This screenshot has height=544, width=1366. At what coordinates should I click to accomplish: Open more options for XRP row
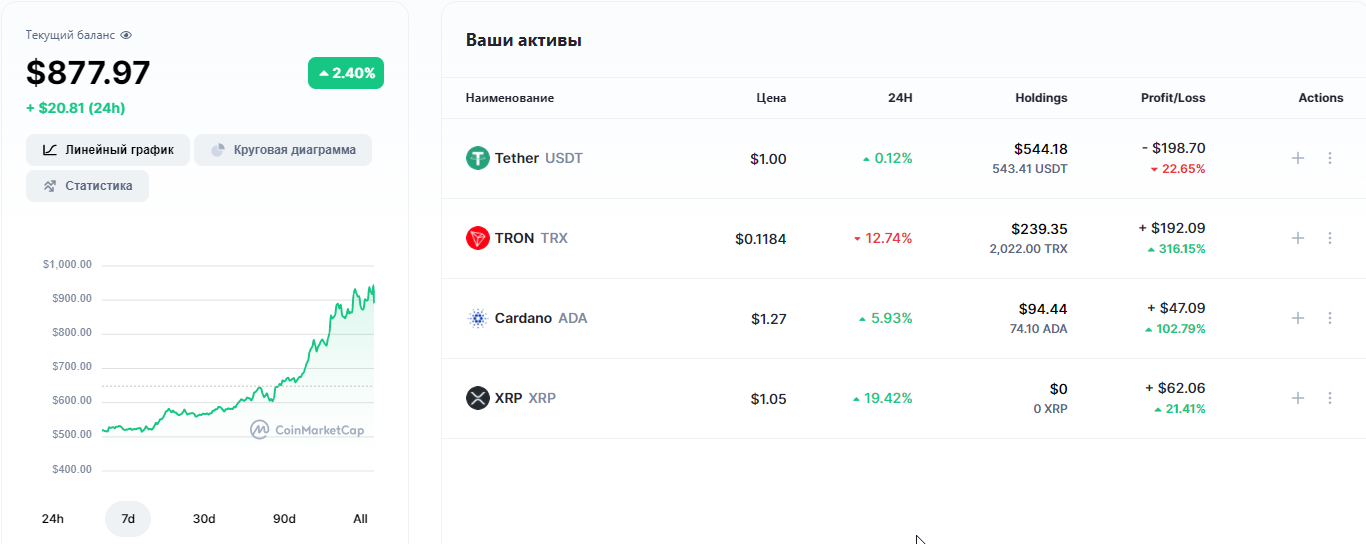pyautogui.click(x=1330, y=398)
